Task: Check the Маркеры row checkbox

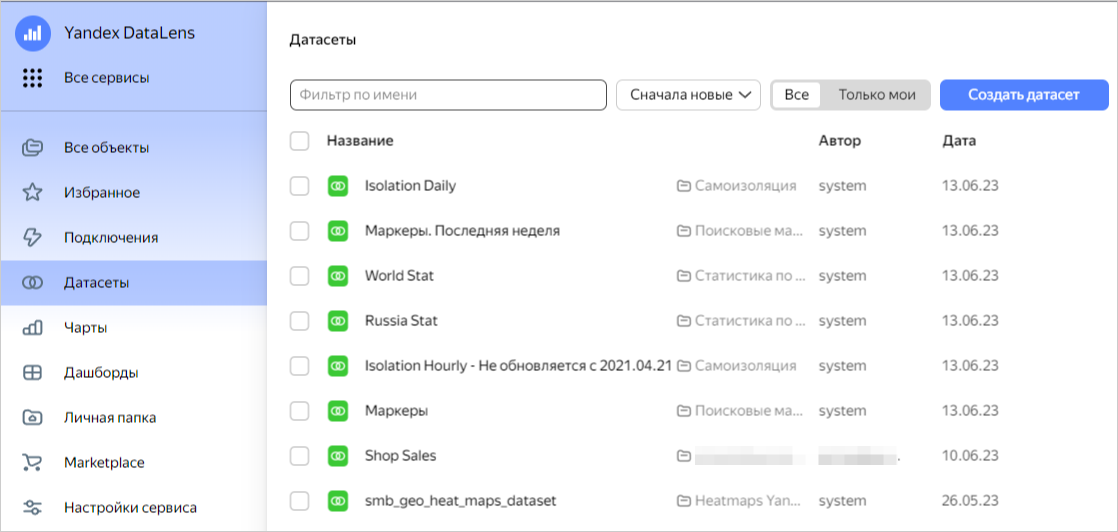Action: pyautogui.click(x=299, y=411)
